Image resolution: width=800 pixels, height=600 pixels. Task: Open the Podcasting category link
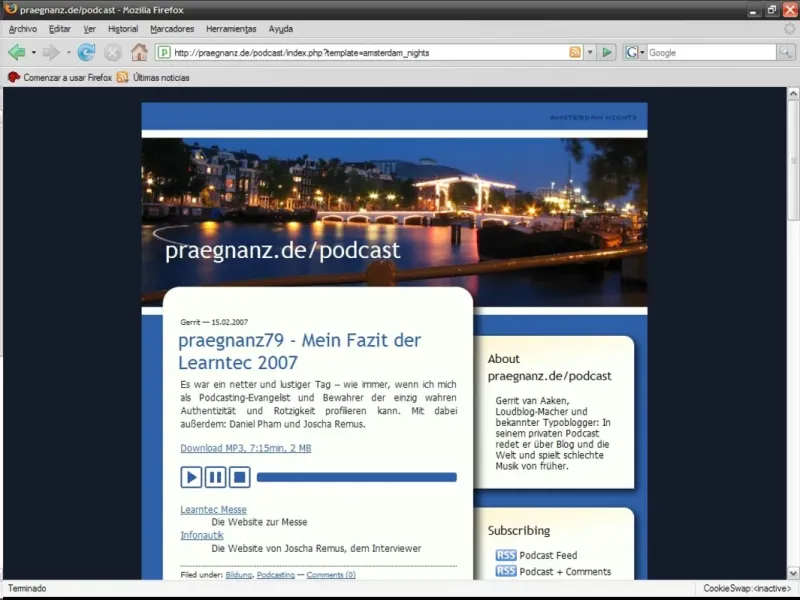pyautogui.click(x=276, y=575)
